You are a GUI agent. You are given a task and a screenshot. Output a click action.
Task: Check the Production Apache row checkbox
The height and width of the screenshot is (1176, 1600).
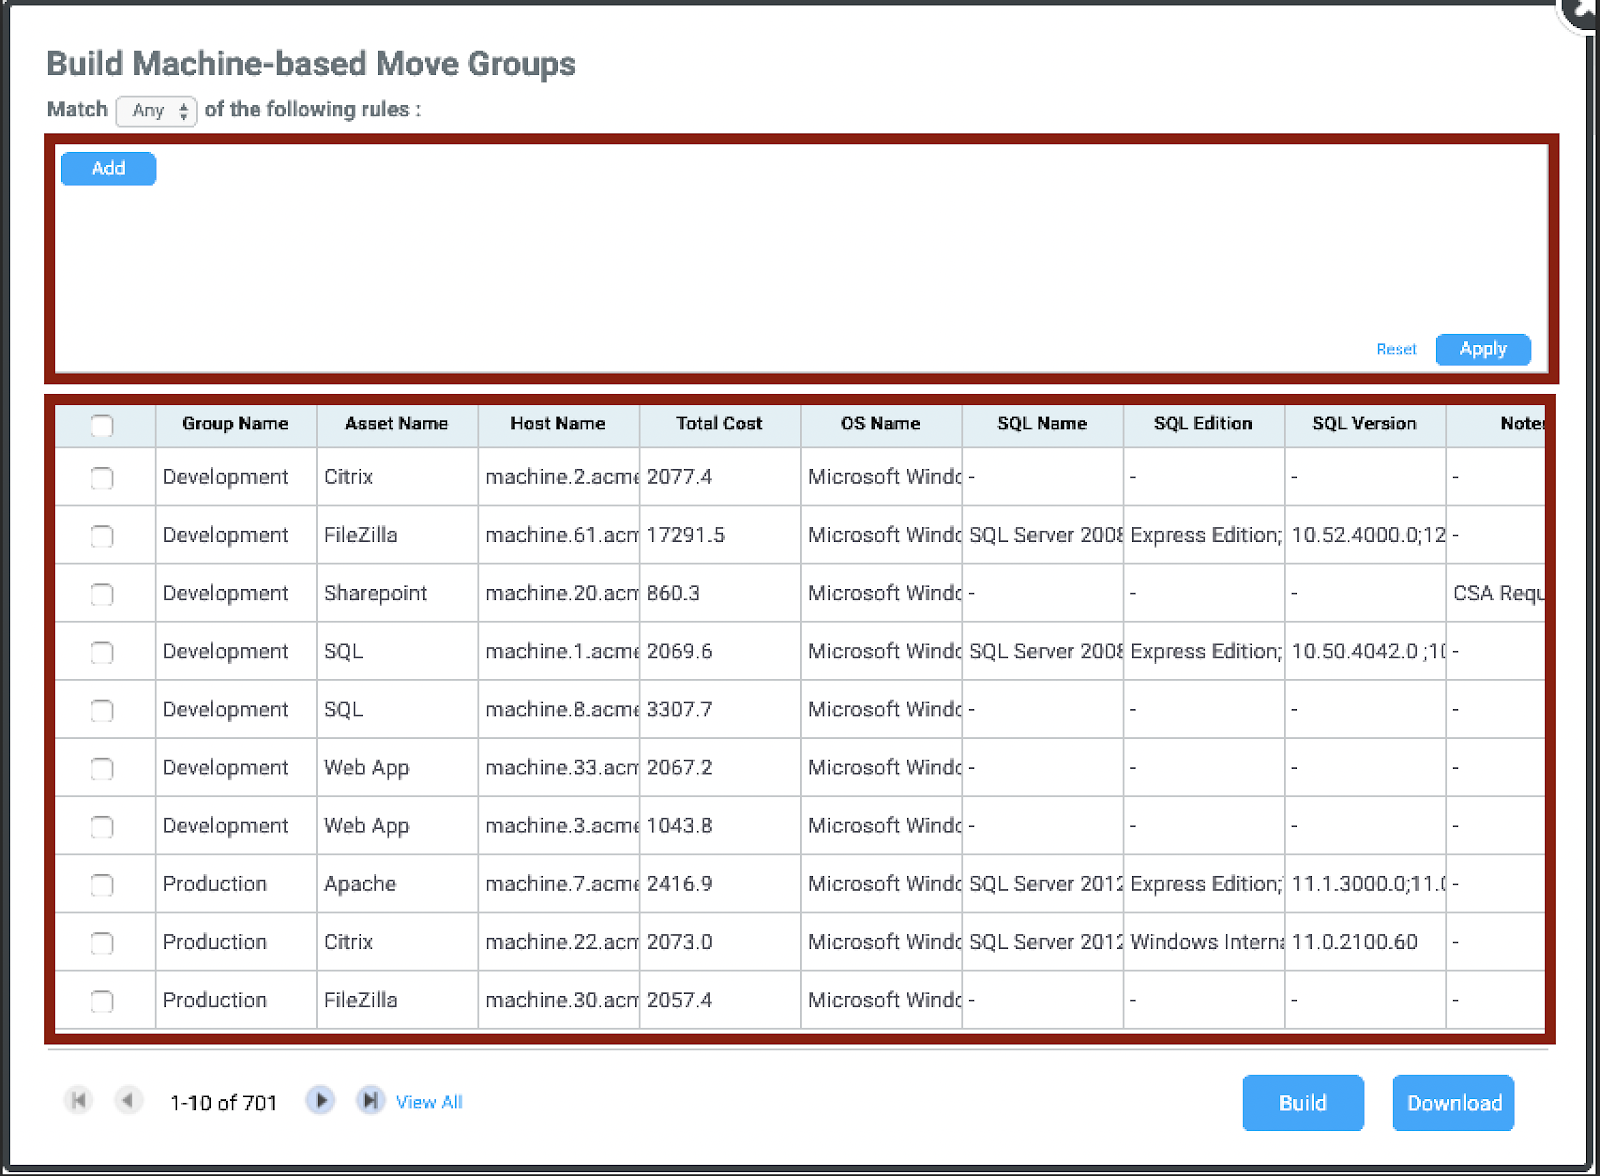tap(102, 885)
